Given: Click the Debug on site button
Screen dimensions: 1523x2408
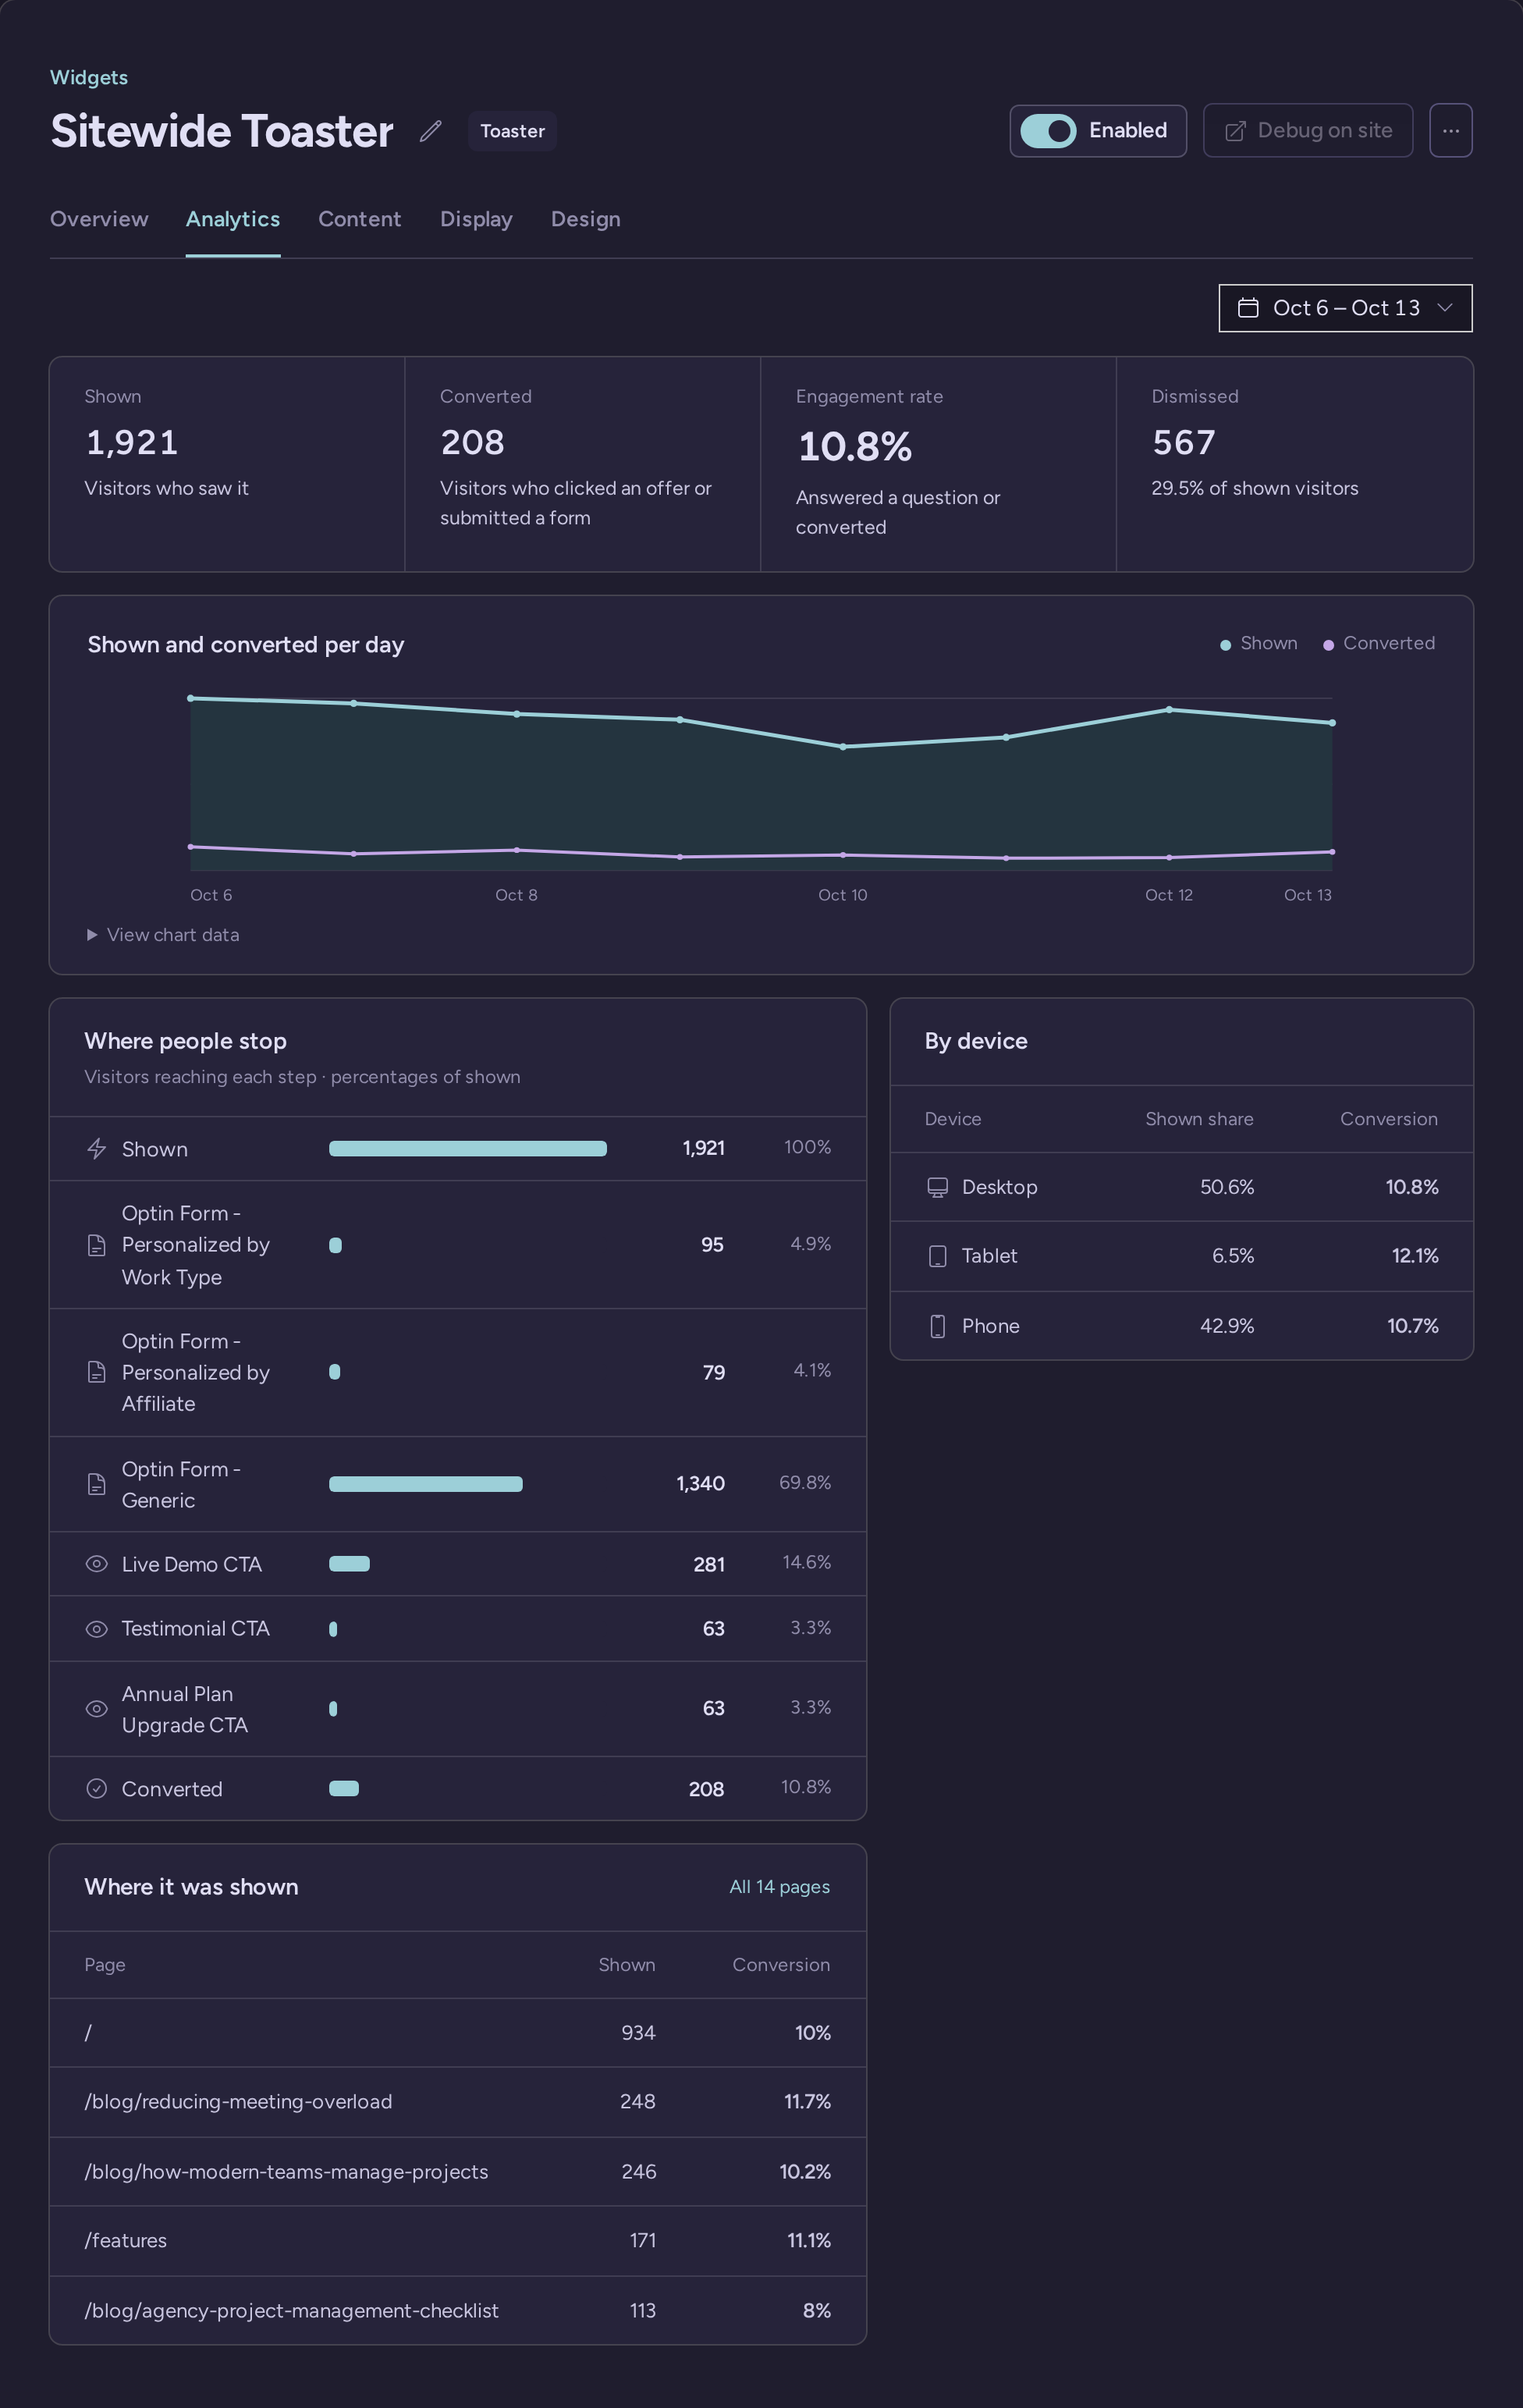Looking at the screenshot, I should (1307, 131).
